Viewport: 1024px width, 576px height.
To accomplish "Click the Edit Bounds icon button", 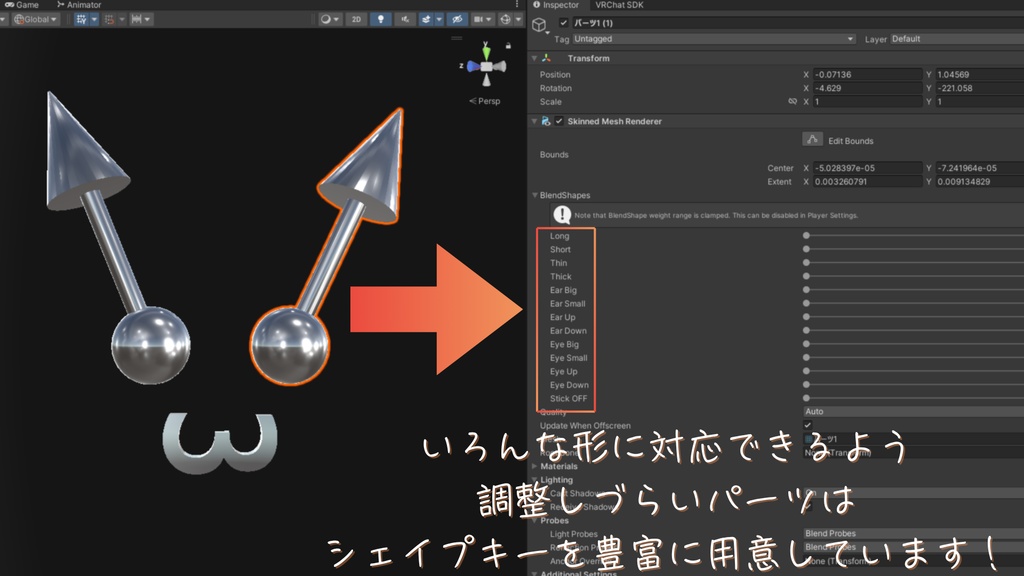I will pyautogui.click(x=812, y=140).
